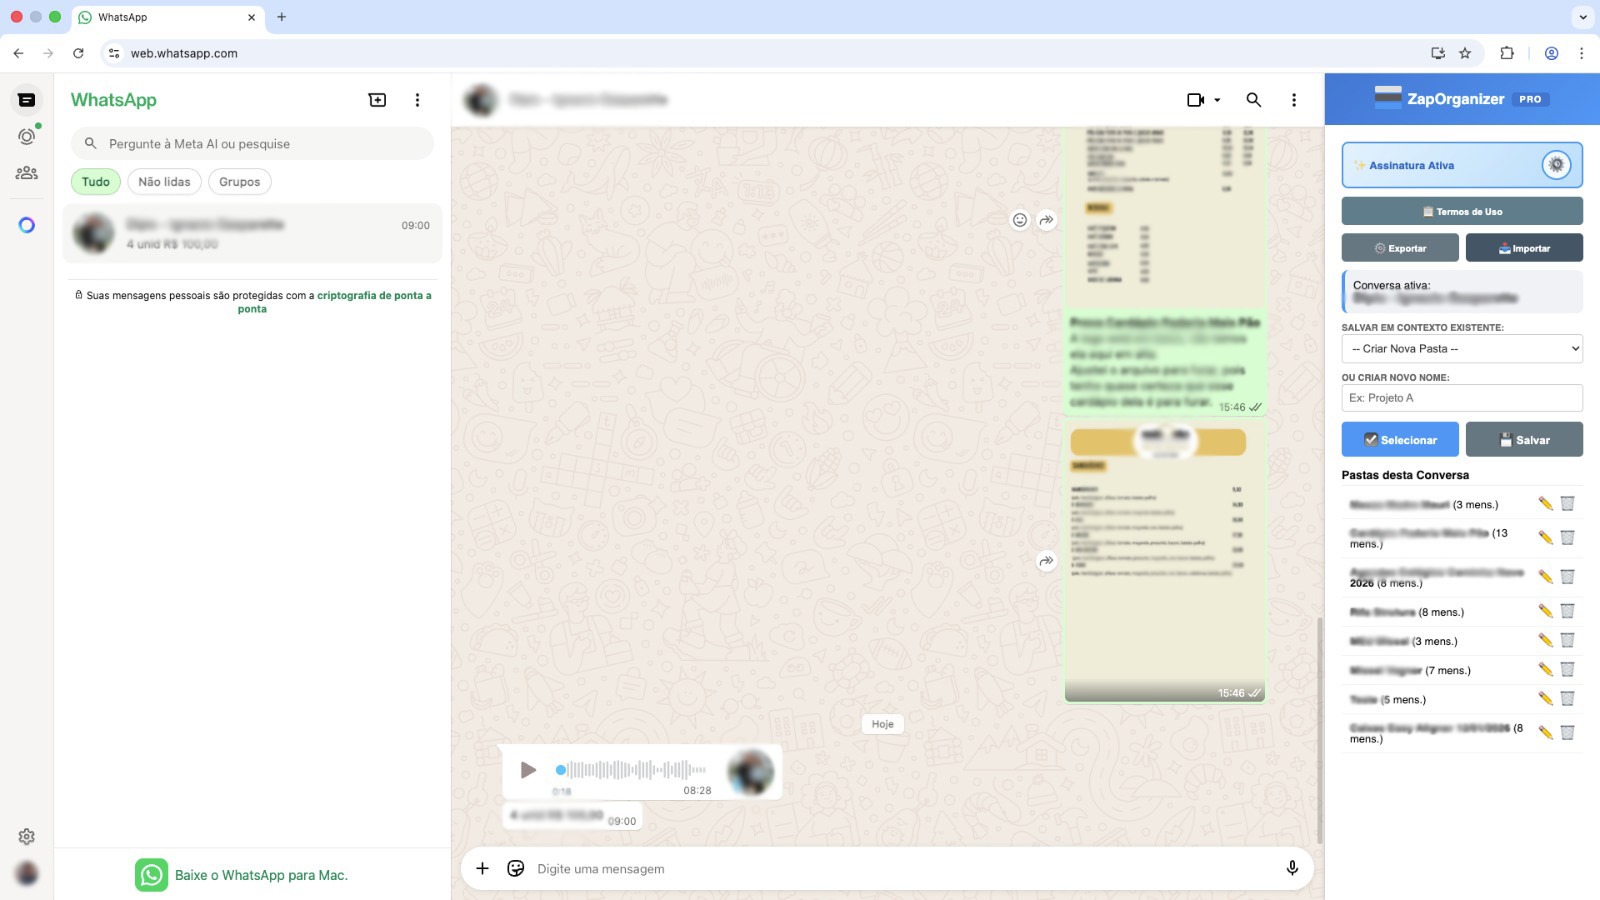Click the "Baixe o WhatsApp para Mac" link
Viewport: 1600px width, 900px height.
coord(261,874)
